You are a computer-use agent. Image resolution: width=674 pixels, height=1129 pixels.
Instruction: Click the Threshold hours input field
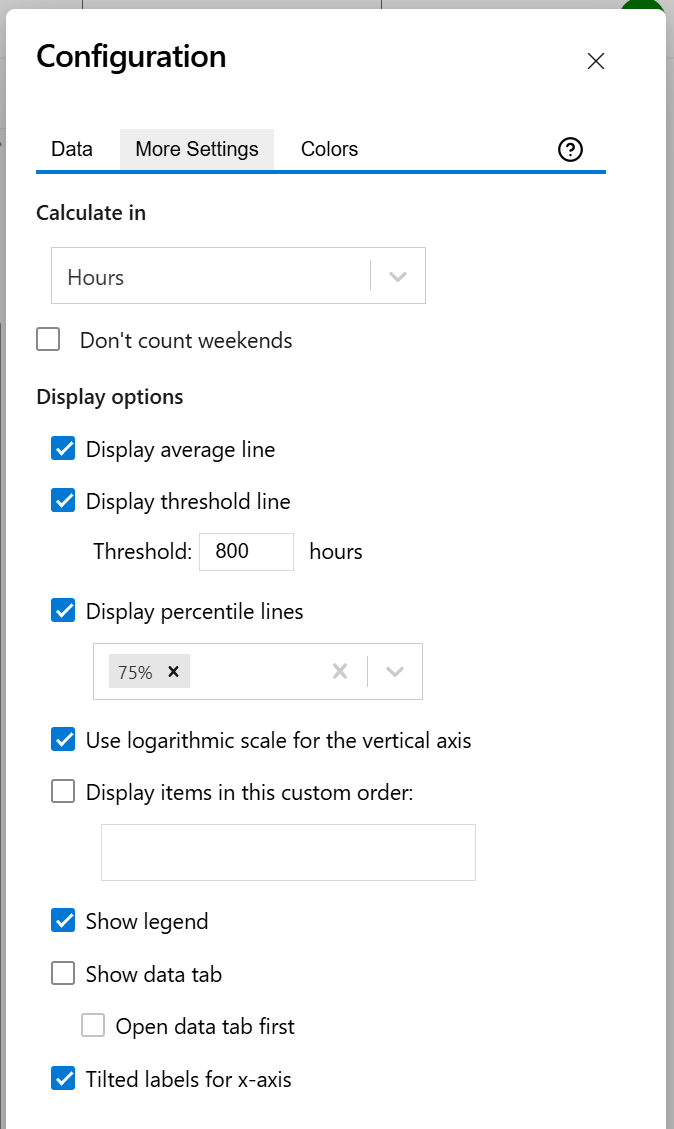(246, 551)
